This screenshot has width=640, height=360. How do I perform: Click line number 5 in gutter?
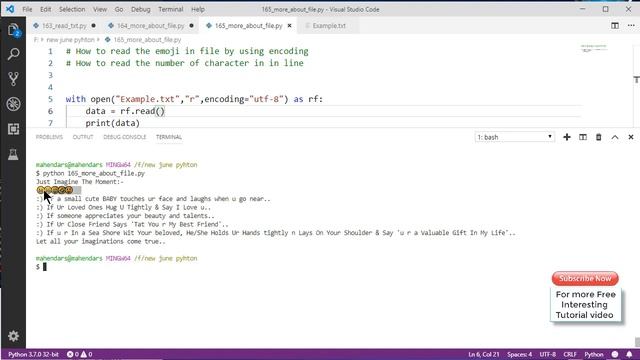pyautogui.click(x=50, y=99)
